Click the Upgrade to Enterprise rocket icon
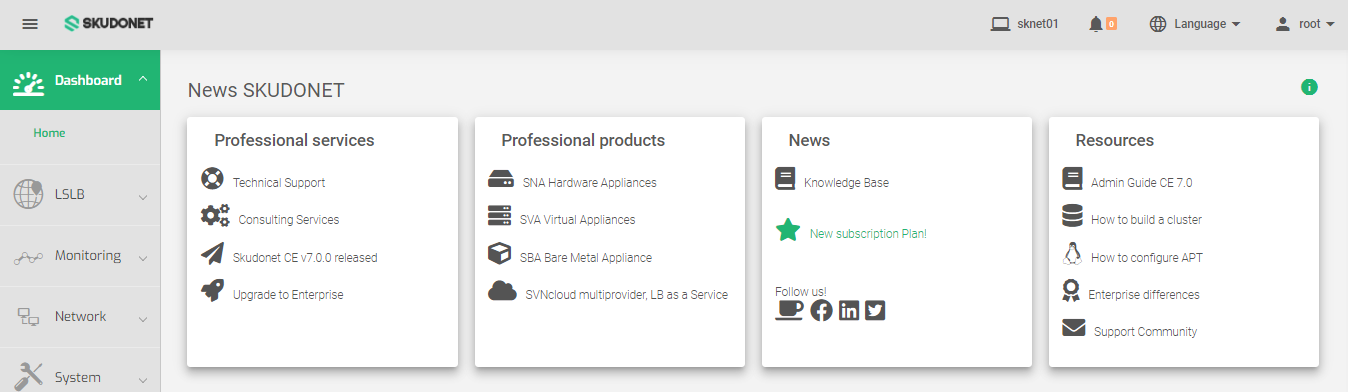 click(212, 291)
